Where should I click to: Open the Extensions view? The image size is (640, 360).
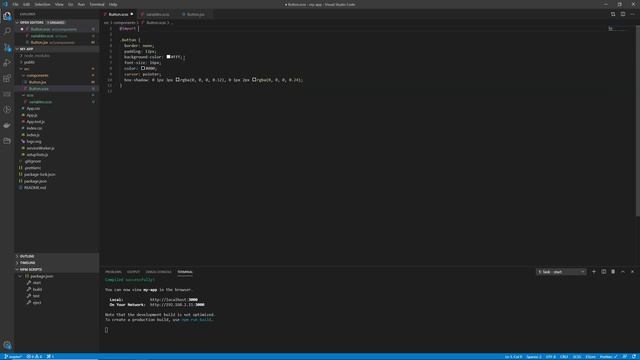(7, 78)
